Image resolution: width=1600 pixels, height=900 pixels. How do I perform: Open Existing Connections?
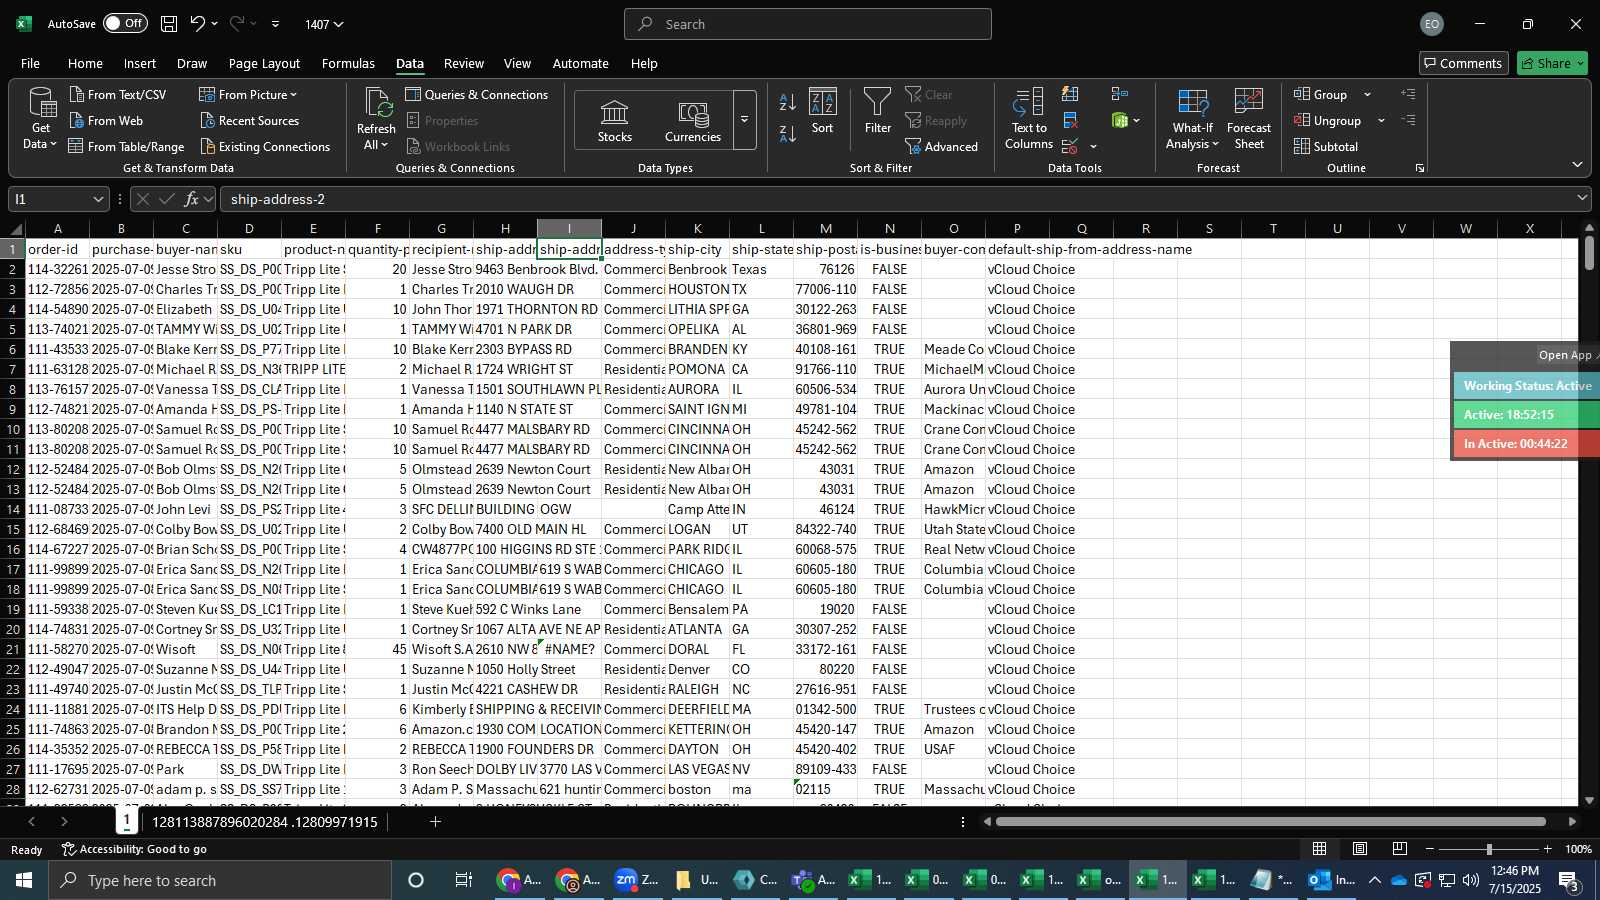pos(265,146)
